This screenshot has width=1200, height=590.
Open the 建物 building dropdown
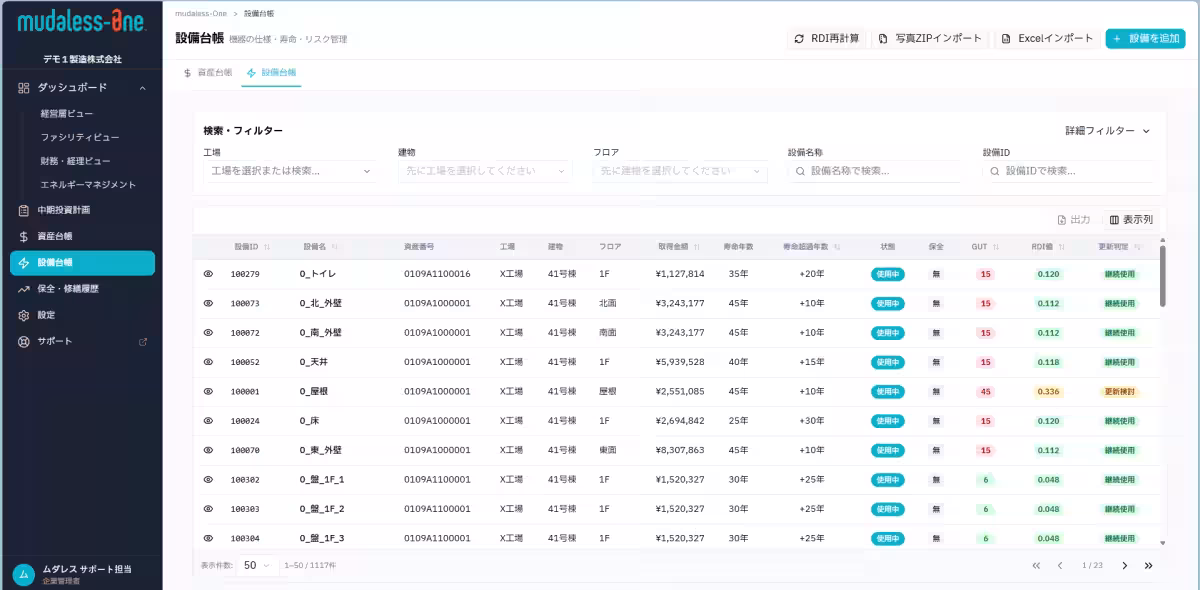tap(485, 171)
